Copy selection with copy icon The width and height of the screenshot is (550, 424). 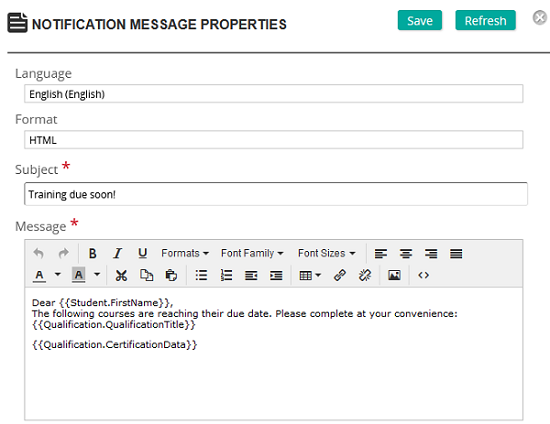(146, 275)
